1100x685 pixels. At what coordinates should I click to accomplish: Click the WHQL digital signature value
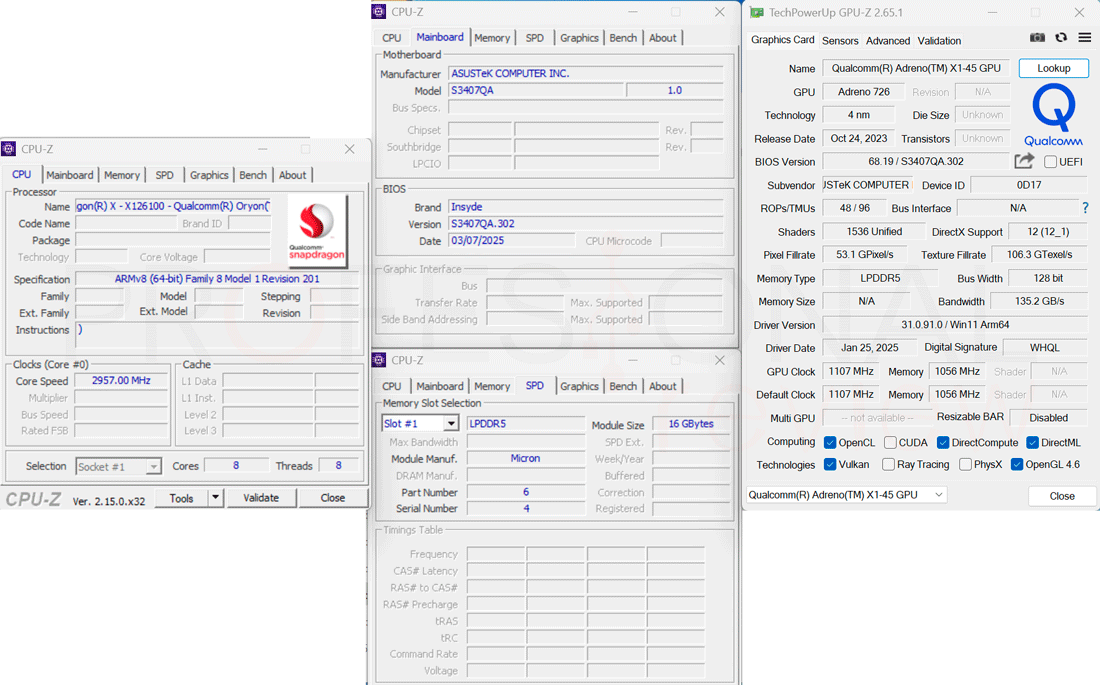click(1045, 347)
